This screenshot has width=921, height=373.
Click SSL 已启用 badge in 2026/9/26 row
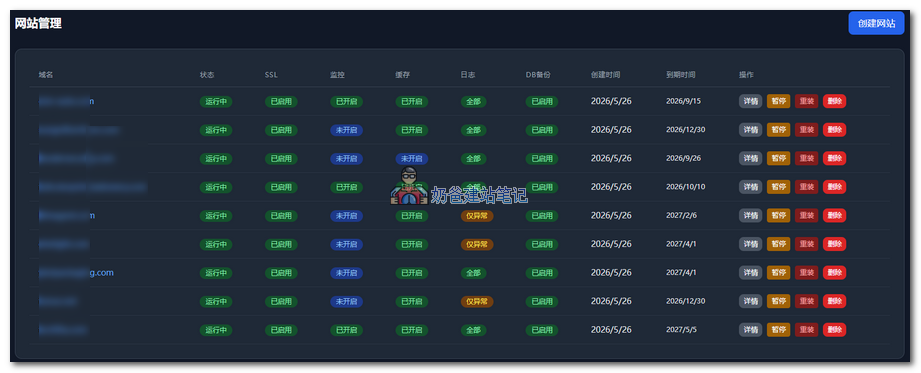coord(281,159)
